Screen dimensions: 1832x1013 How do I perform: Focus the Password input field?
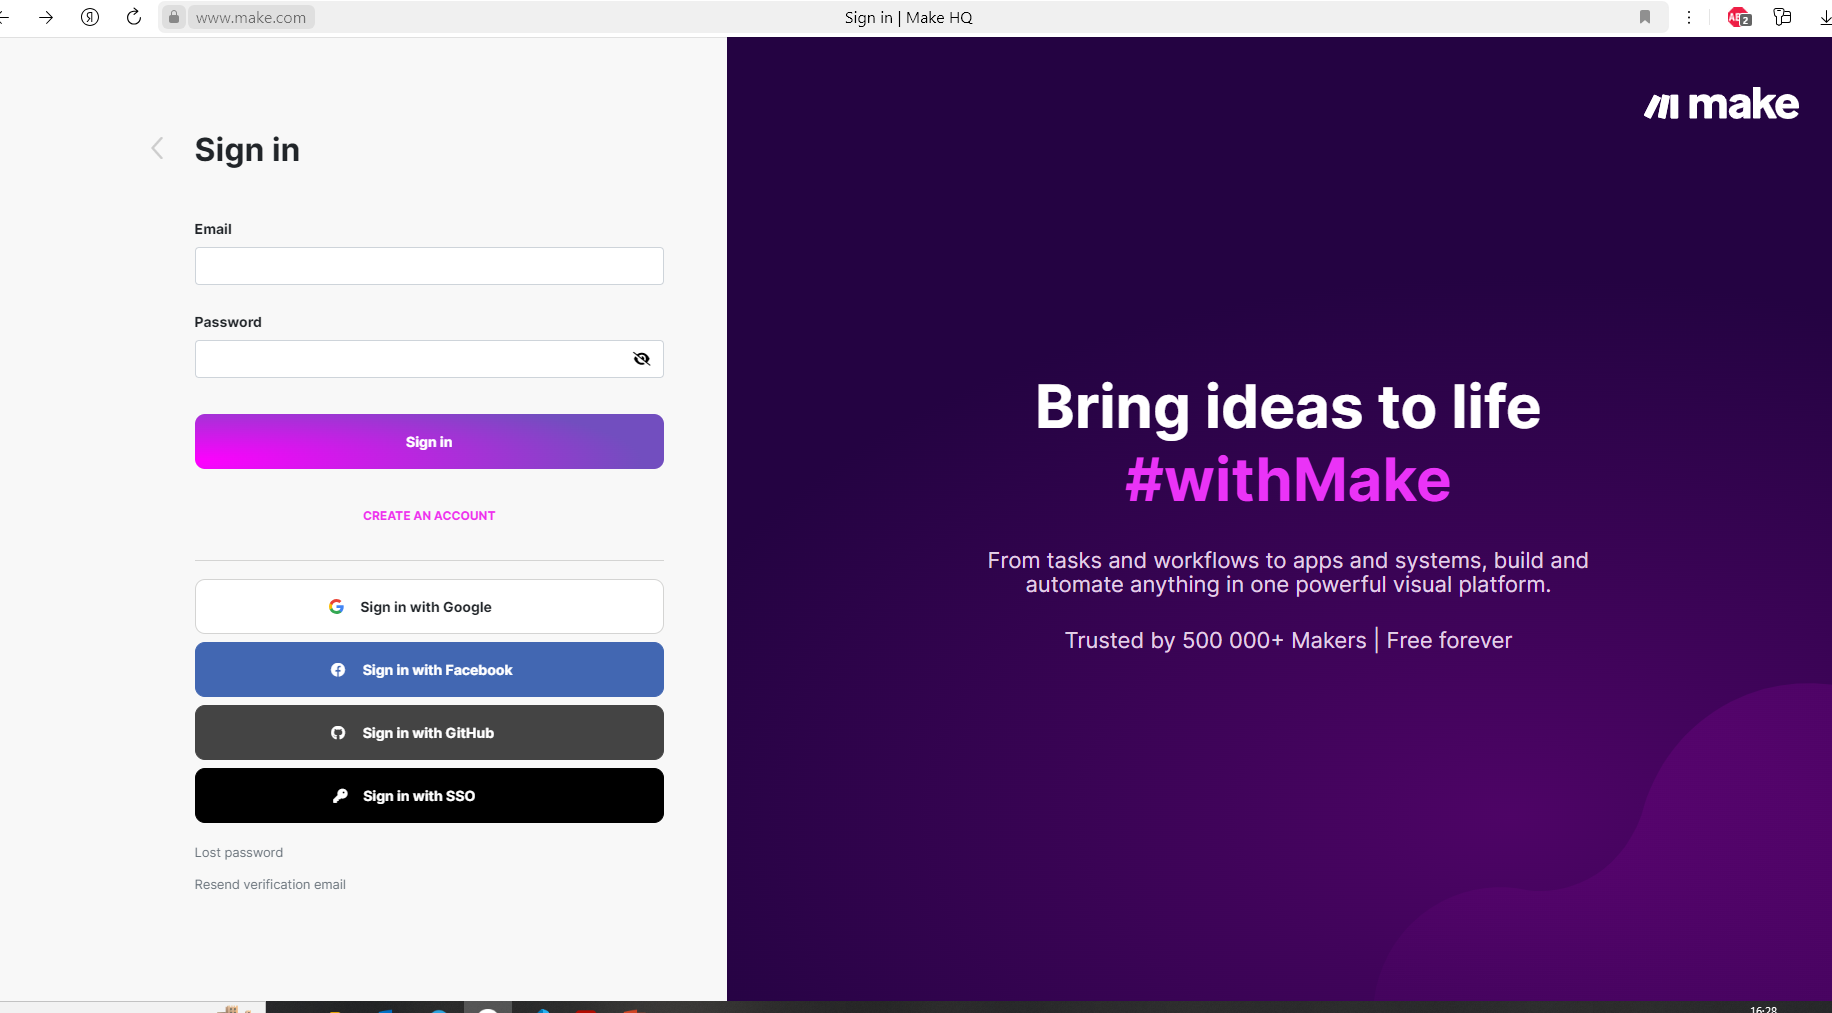(x=429, y=359)
